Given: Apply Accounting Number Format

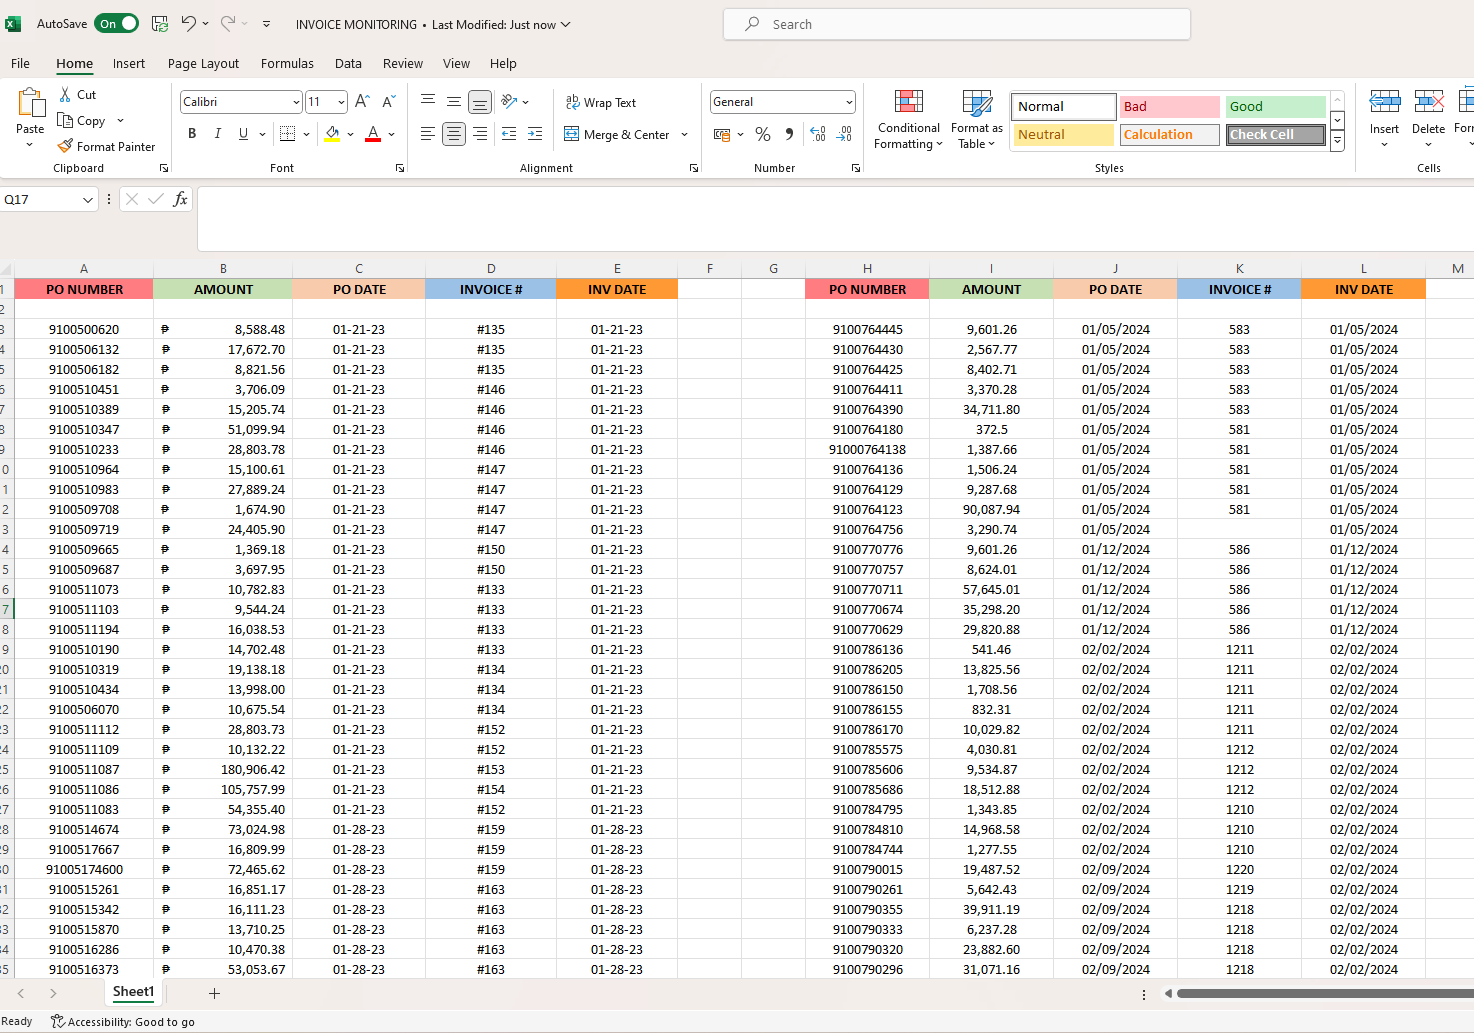Looking at the screenshot, I should click(722, 134).
